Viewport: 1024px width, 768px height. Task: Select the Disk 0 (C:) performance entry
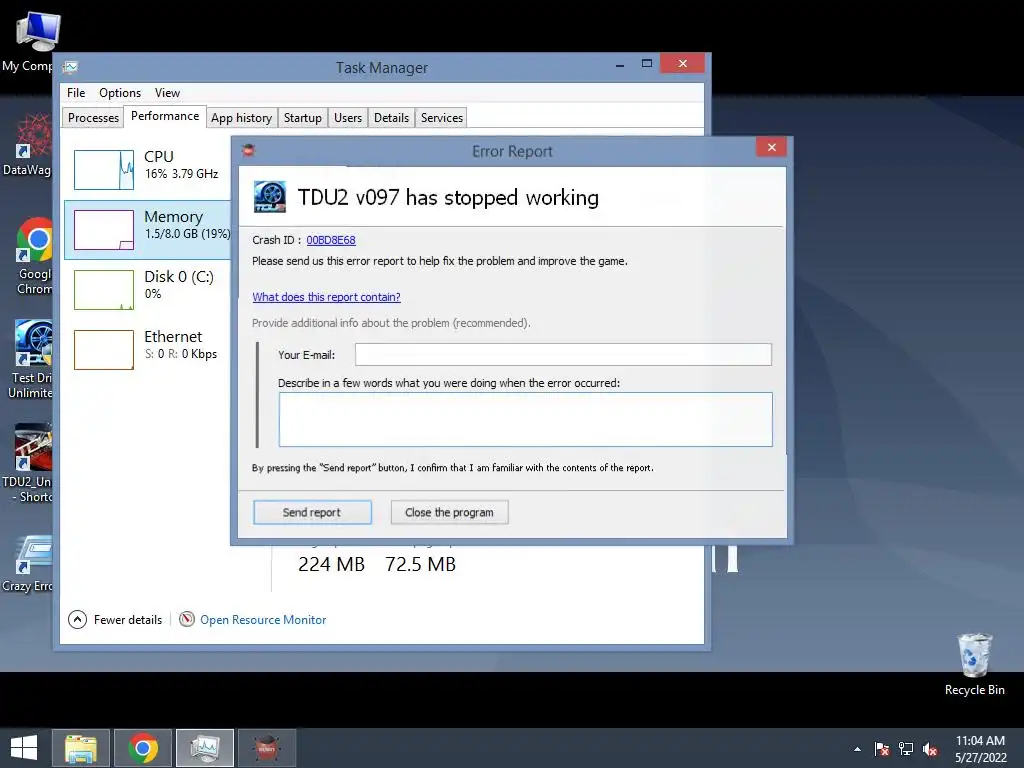[x=148, y=289]
